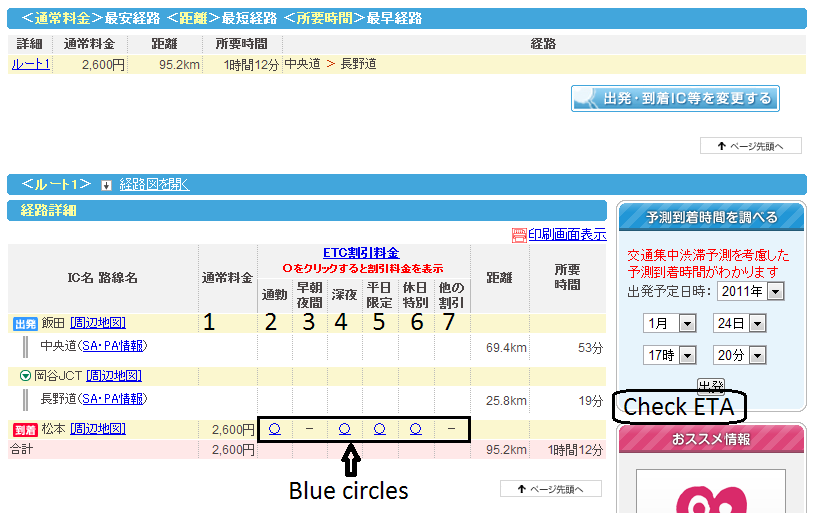Click the 平日限定 discount blue circle
The width and height of the screenshot is (814, 513).
[x=379, y=429]
